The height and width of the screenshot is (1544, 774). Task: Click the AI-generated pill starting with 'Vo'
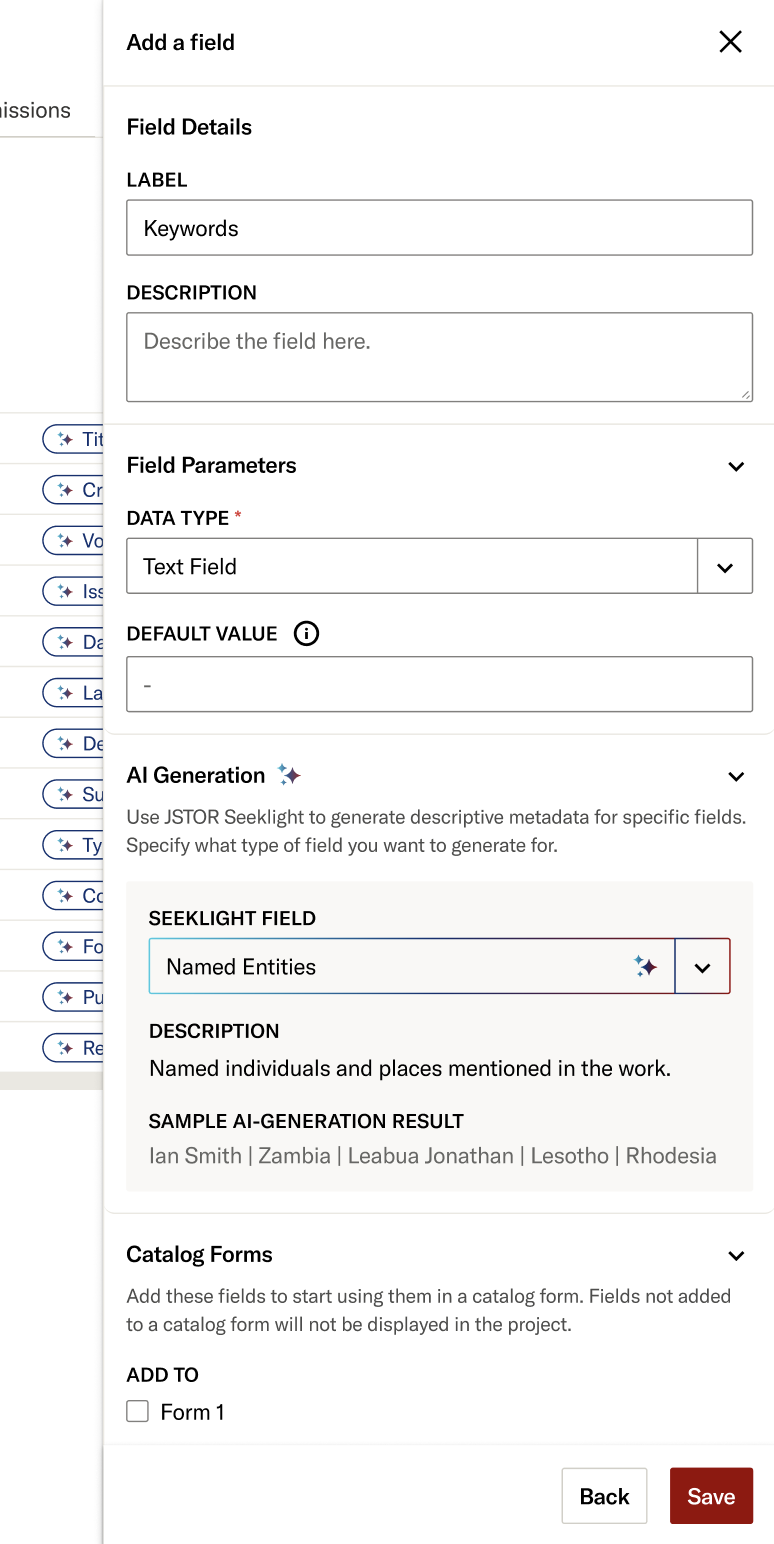(74, 541)
